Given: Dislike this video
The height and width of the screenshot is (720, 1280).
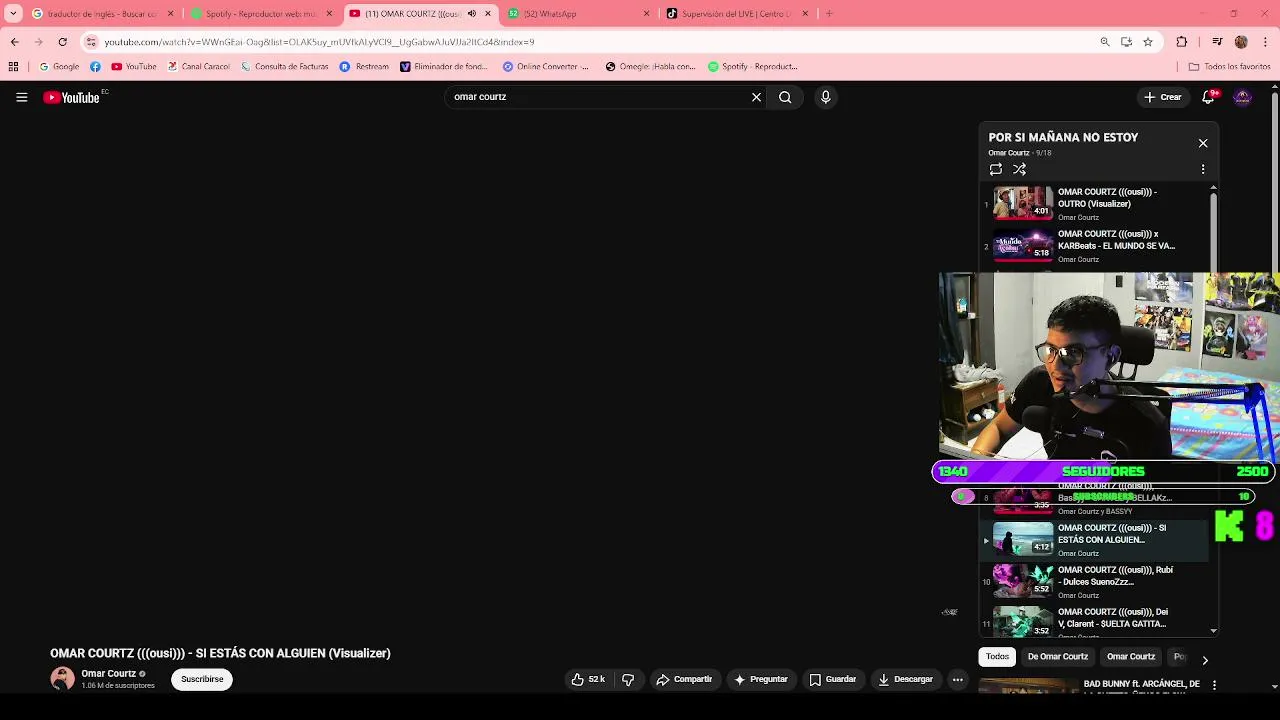Looking at the screenshot, I should (x=628, y=679).
